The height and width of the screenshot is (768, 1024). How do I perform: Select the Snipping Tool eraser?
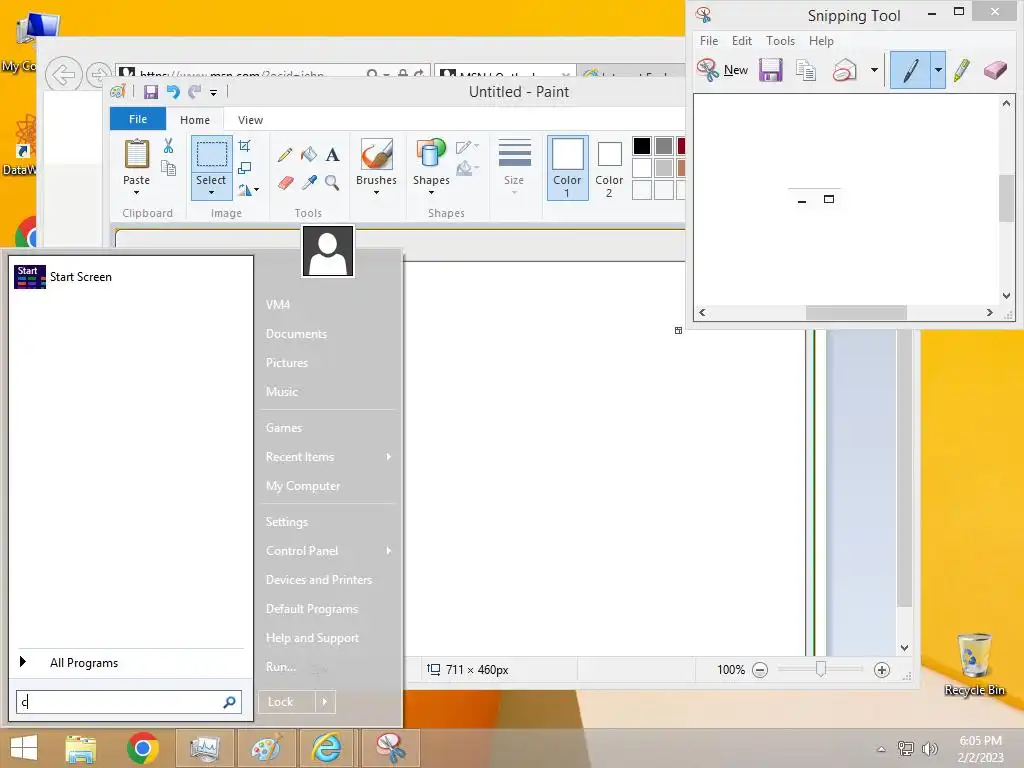pyautogui.click(x=995, y=70)
